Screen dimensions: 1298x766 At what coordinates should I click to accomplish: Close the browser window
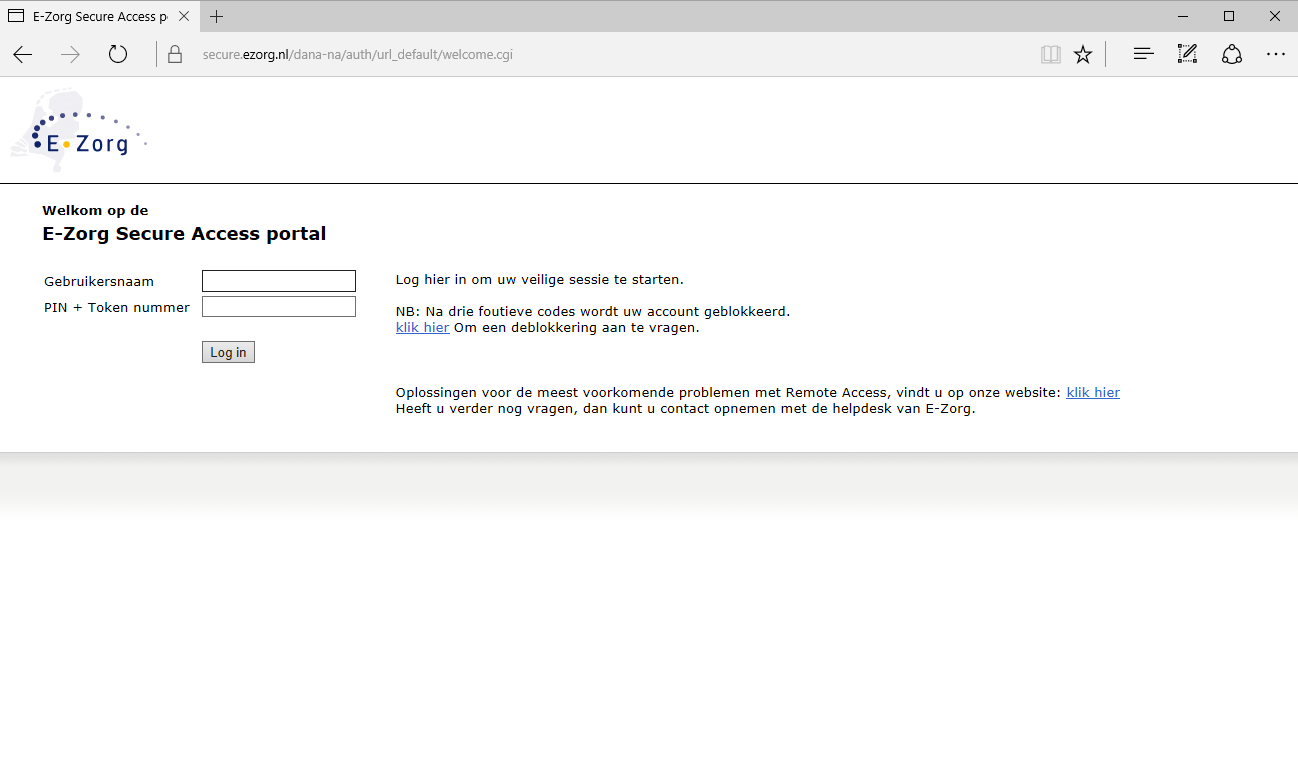click(x=1275, y=16)
